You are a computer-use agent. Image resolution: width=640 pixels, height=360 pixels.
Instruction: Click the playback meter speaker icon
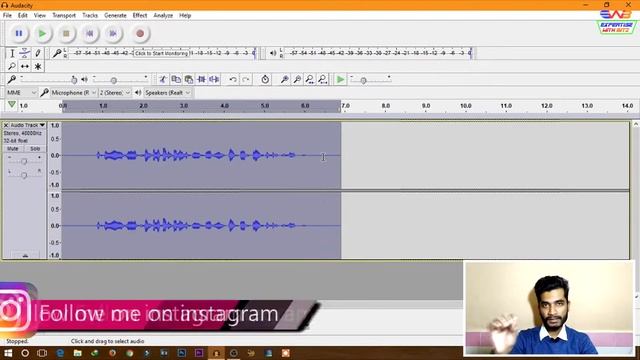[x=273, y=53]
